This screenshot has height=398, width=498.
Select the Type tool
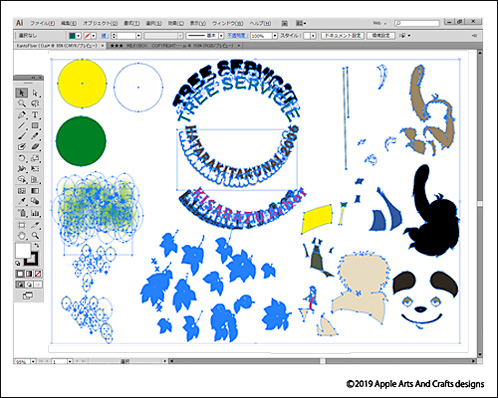tap(35, 115)
